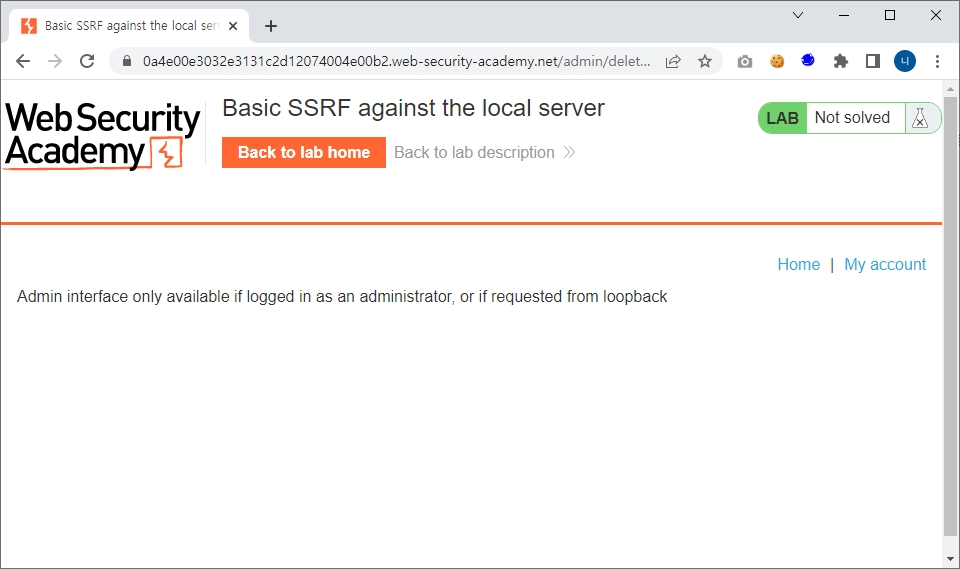The width and height of the screenshot is (960, 569).
Task: Reload the current page
Action: coord(87,61)
